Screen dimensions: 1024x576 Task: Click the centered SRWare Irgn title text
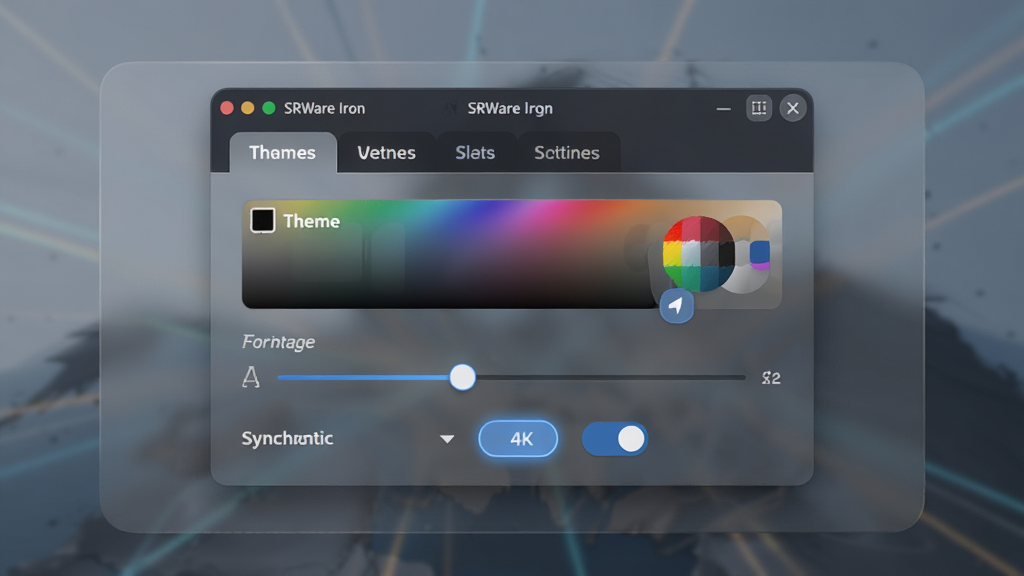coord(510,108)
